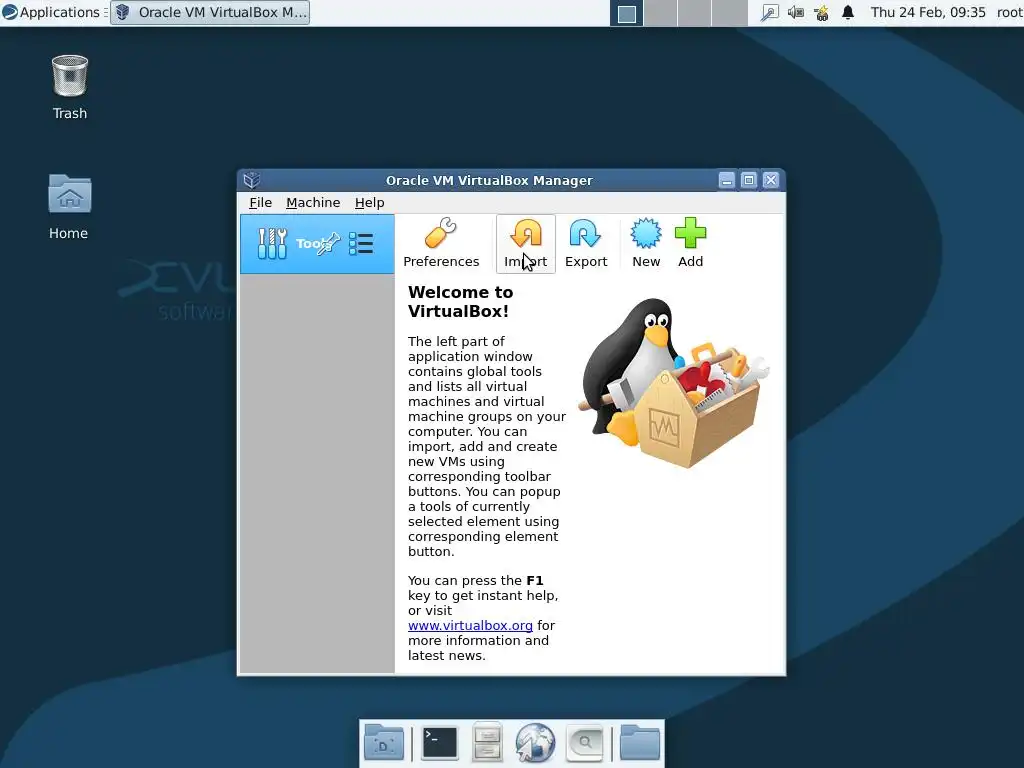Viewport: 1024px width, 768px height.
Task: Select the Trash desktop icon
Action: click(70, 88)
